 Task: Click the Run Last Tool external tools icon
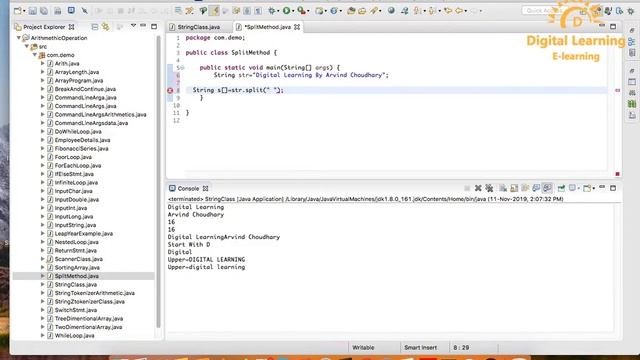click(301, 11)
